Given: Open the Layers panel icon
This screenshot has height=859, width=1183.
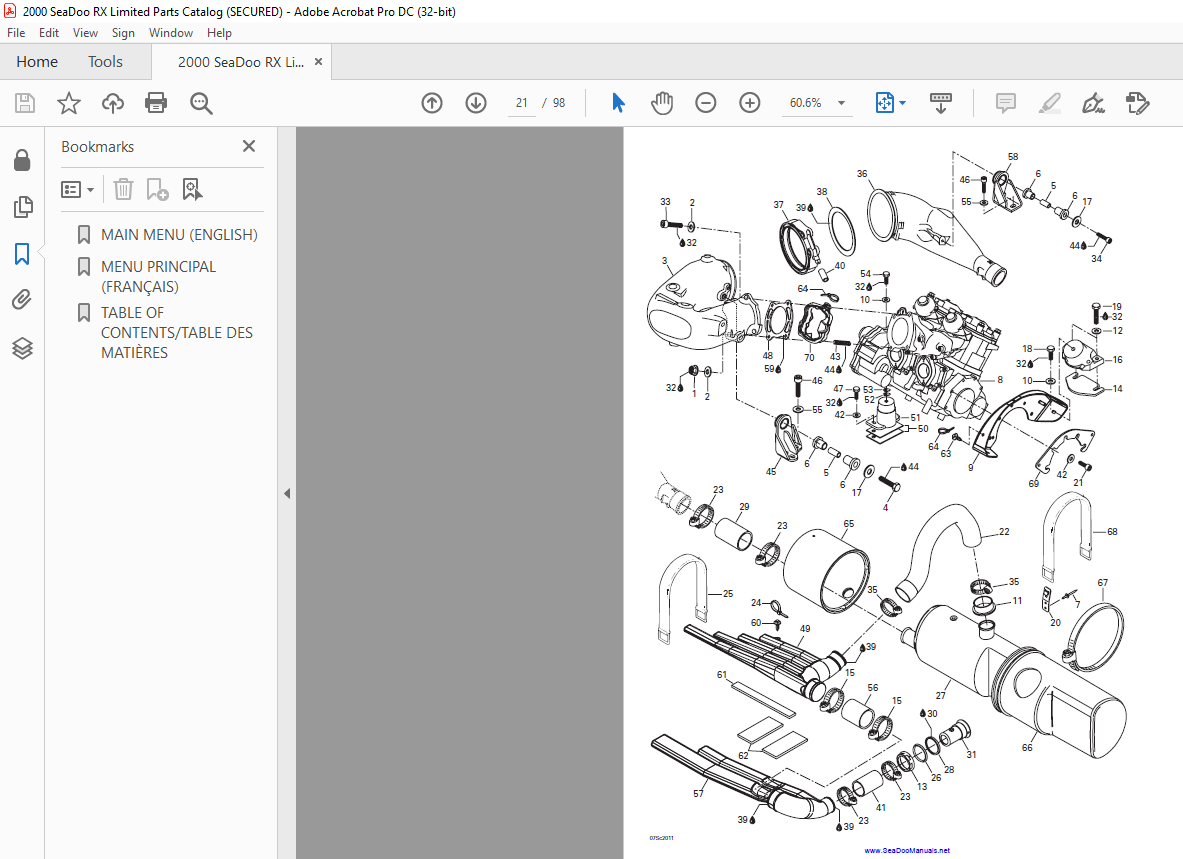Looking at the screenshot, I should (22, 348).
